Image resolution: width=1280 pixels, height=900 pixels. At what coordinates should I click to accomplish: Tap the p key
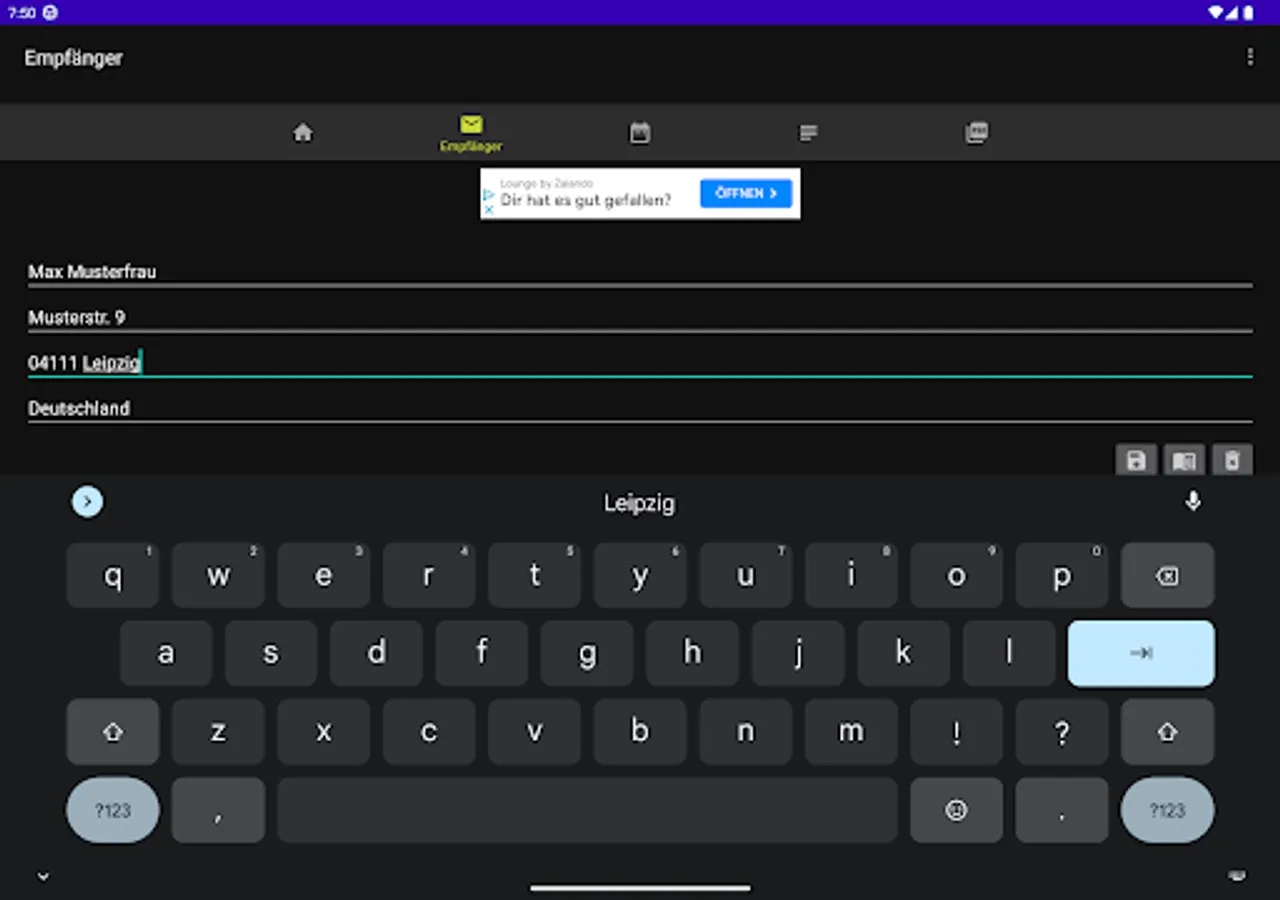coord(1062,576)
